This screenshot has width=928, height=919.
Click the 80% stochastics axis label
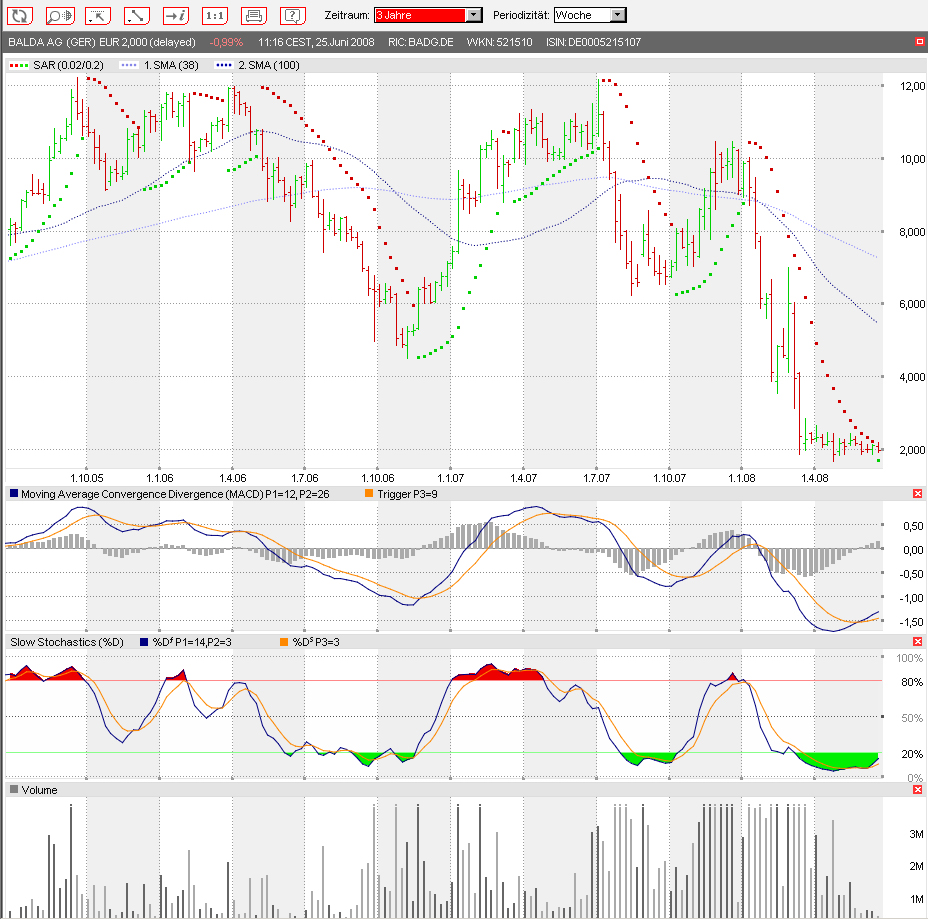912,682
